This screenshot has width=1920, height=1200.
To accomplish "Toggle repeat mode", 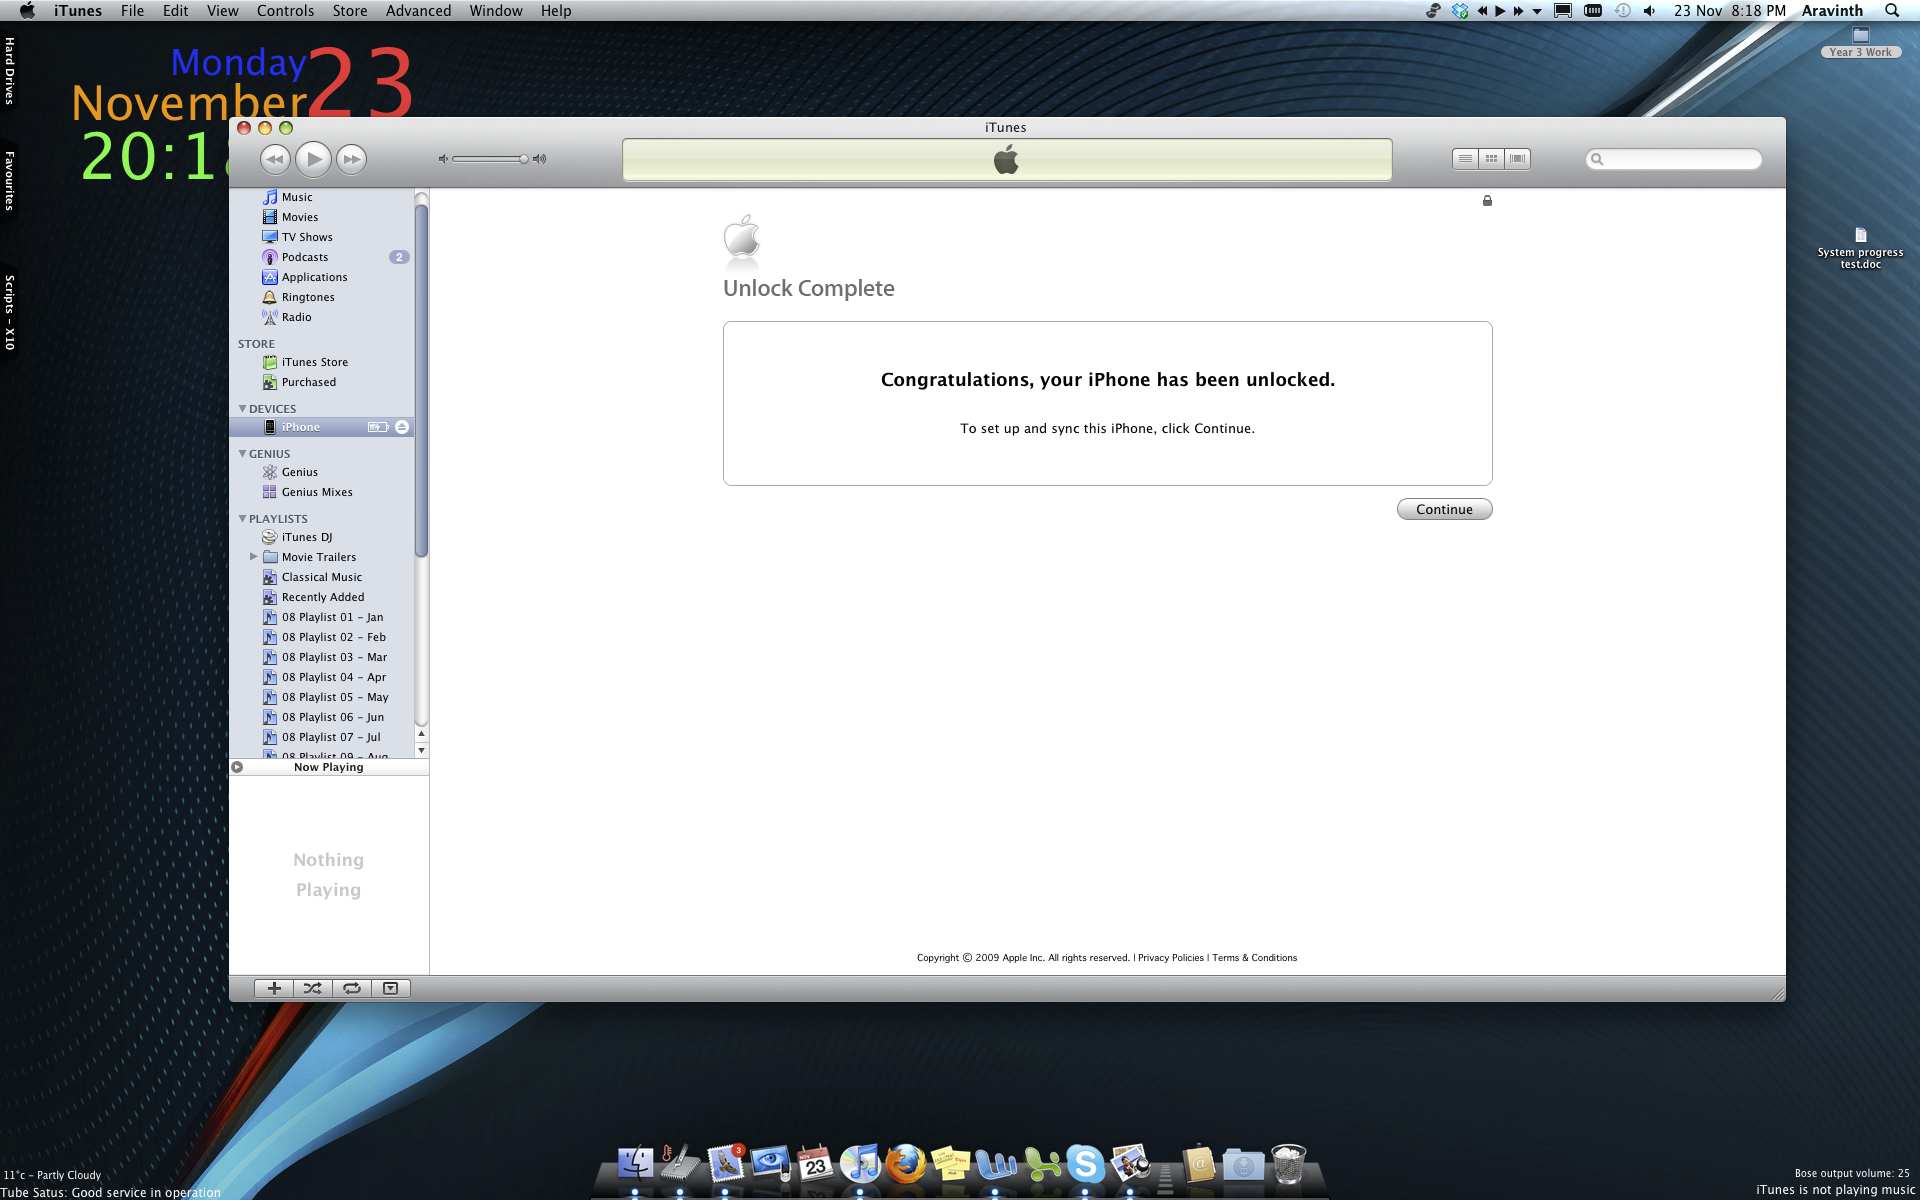I will point(351,988).
